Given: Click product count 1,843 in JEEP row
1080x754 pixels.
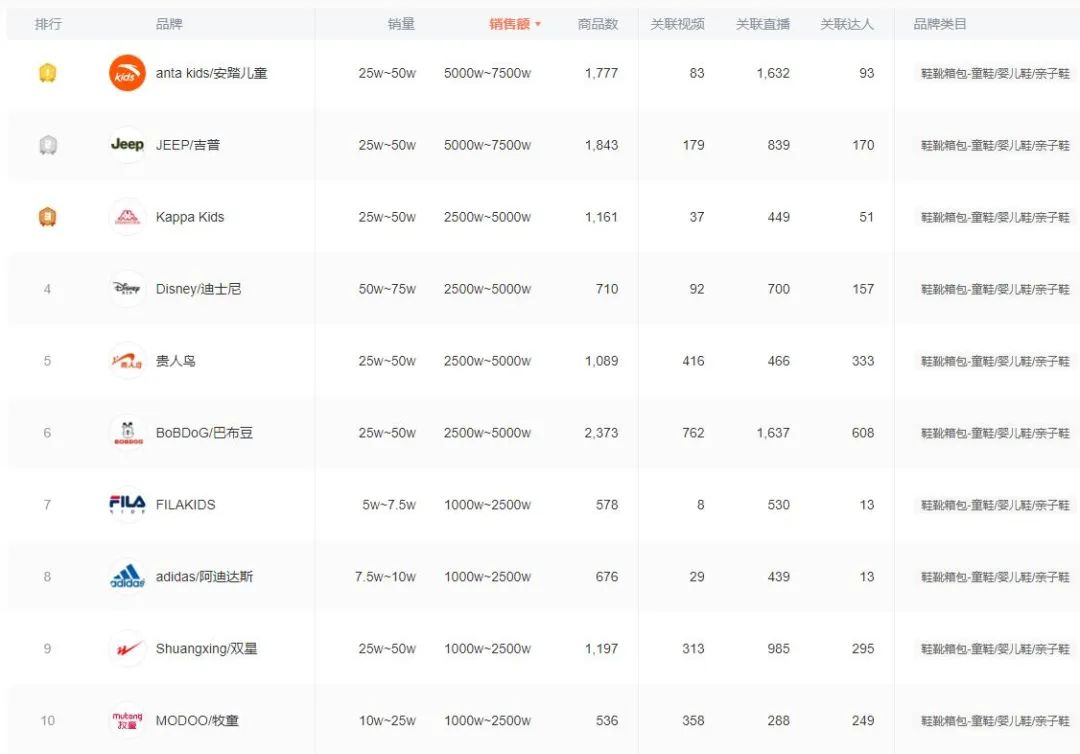Looking at the screenshot, I should point(601,145).
